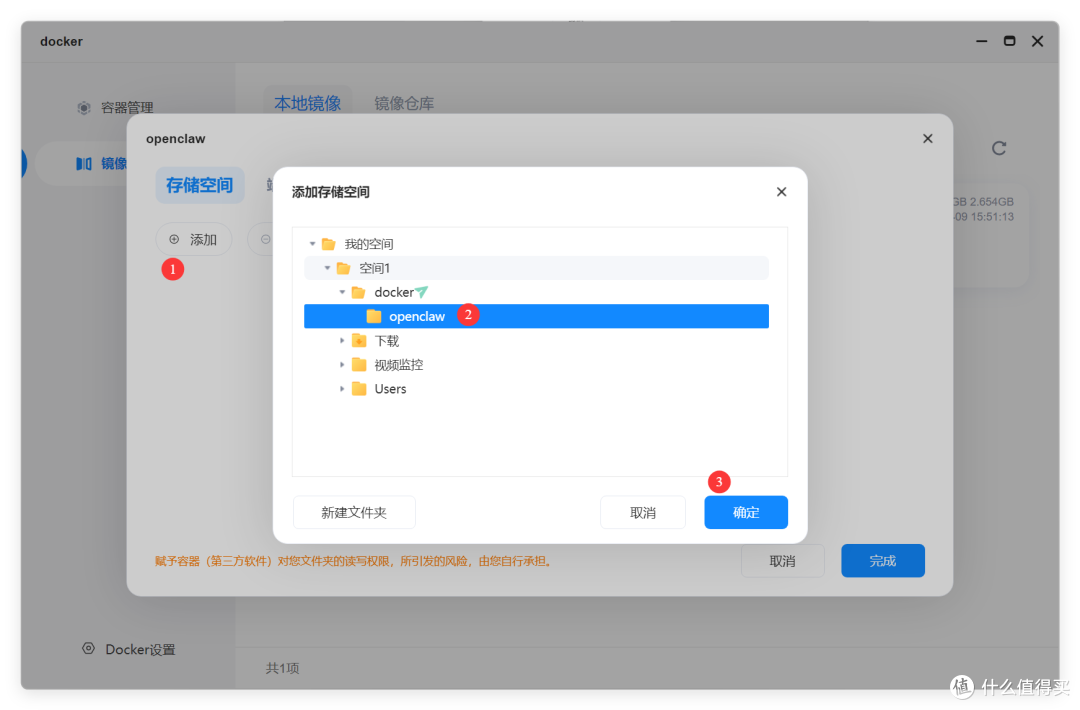
Task: Select the 下载 folder name
Action: tap(386, 341)
